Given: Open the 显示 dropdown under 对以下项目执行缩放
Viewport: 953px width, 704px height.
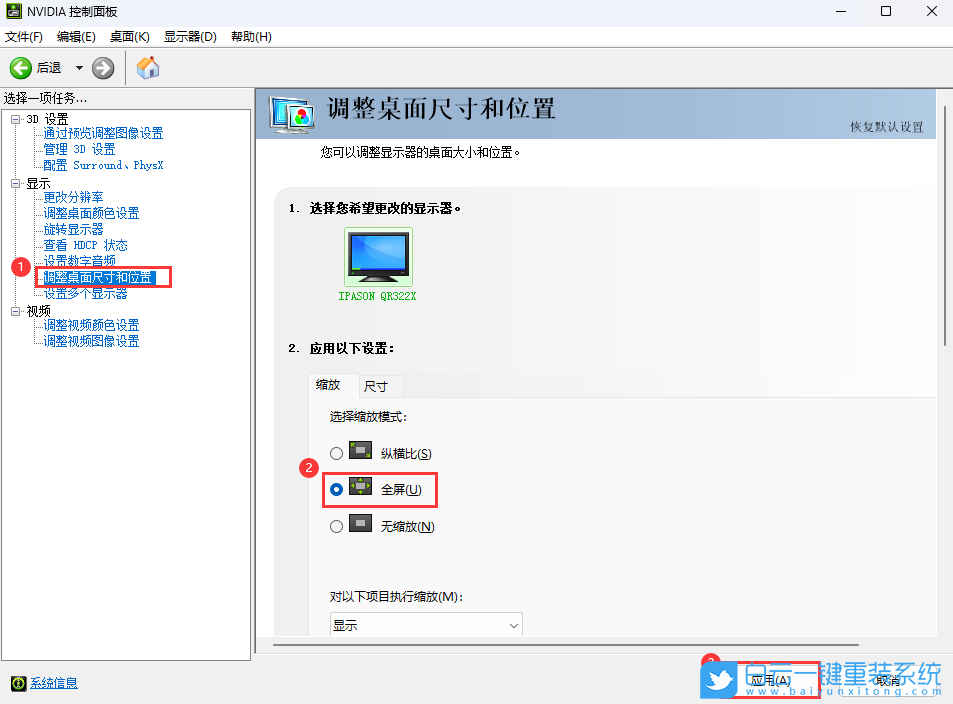Looking at the screenshot, I should click(425, 623).
